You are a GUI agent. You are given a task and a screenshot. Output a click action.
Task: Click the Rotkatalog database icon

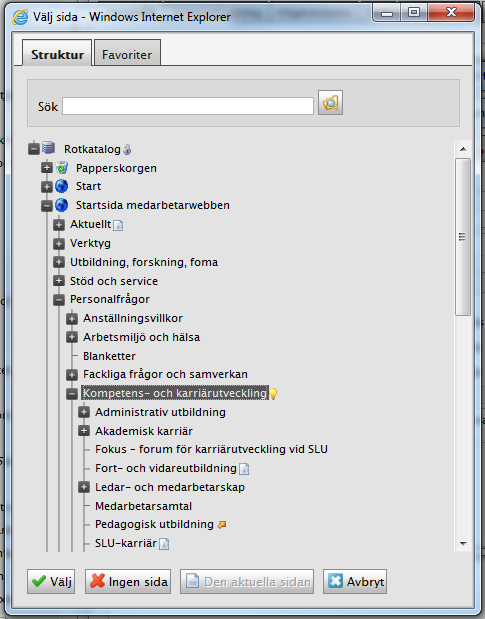point(48,148)
